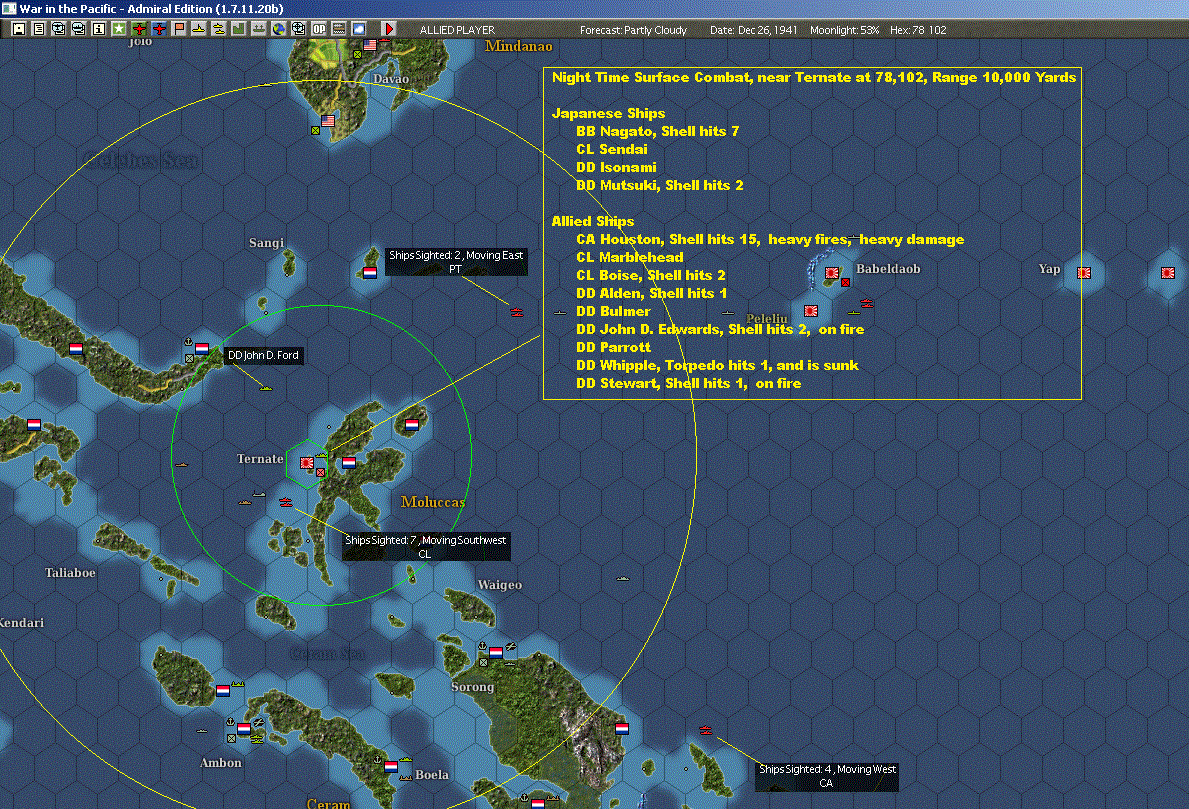
Task: Click the Moluccas region label
Action: tap(432, 502)
